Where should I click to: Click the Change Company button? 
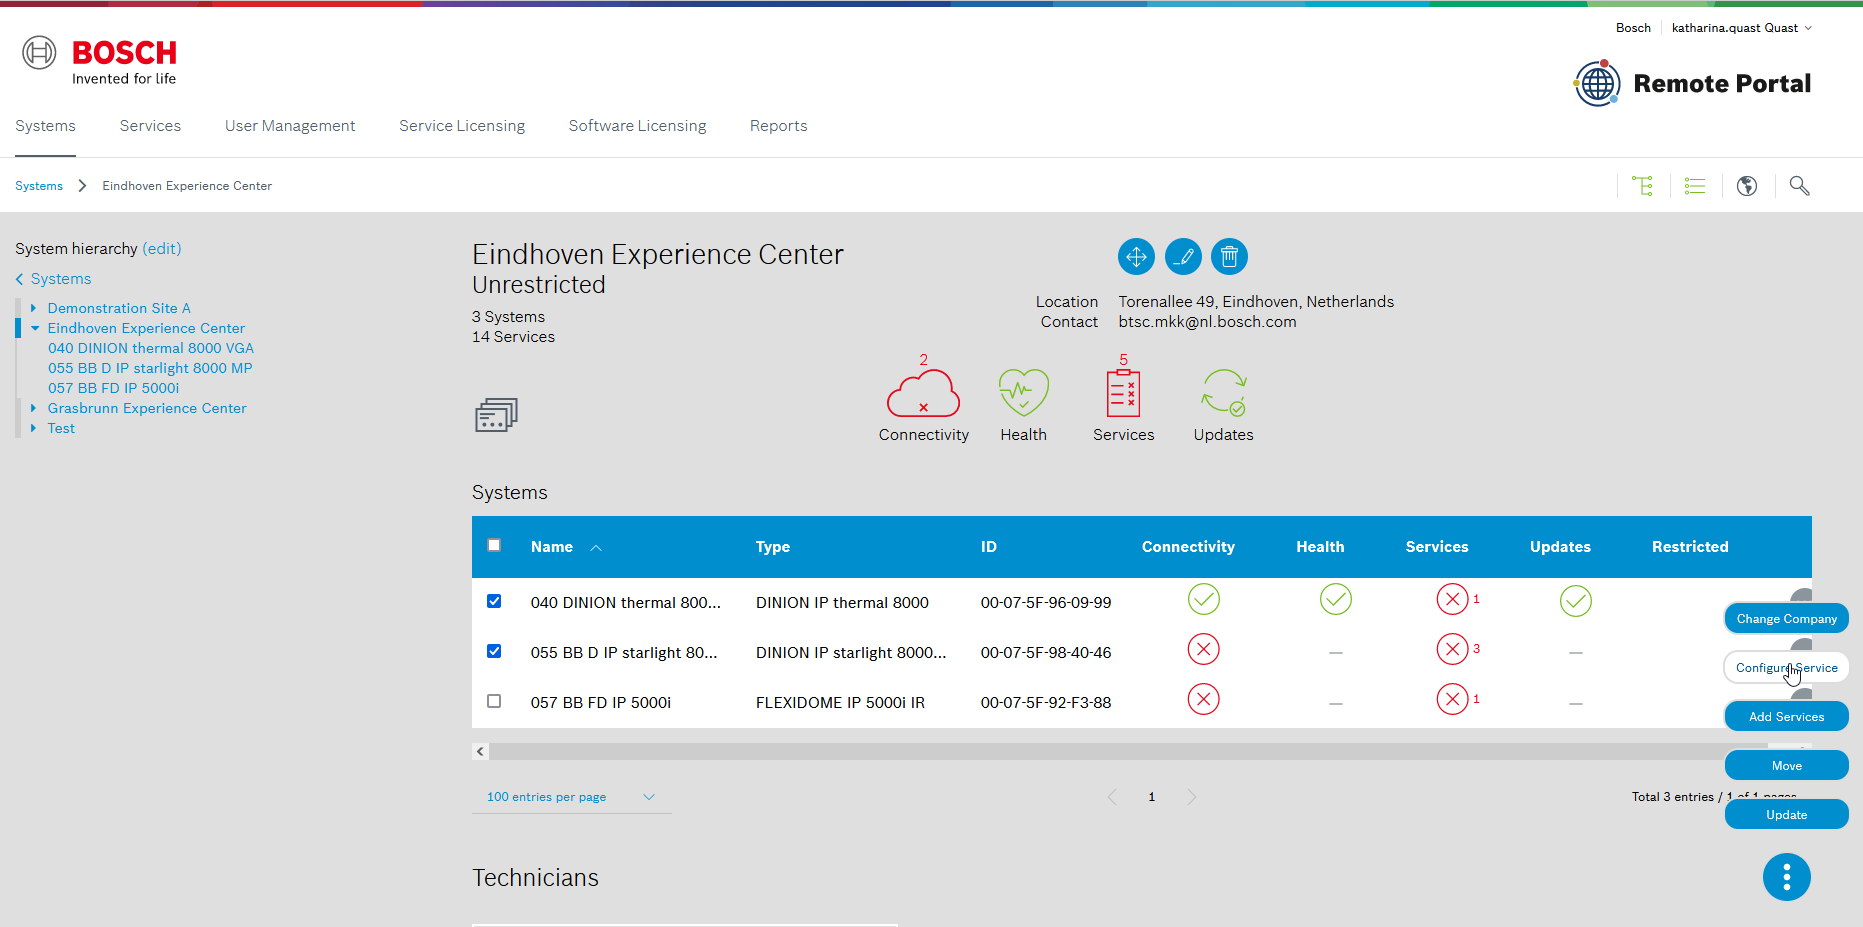point(1786,618)
